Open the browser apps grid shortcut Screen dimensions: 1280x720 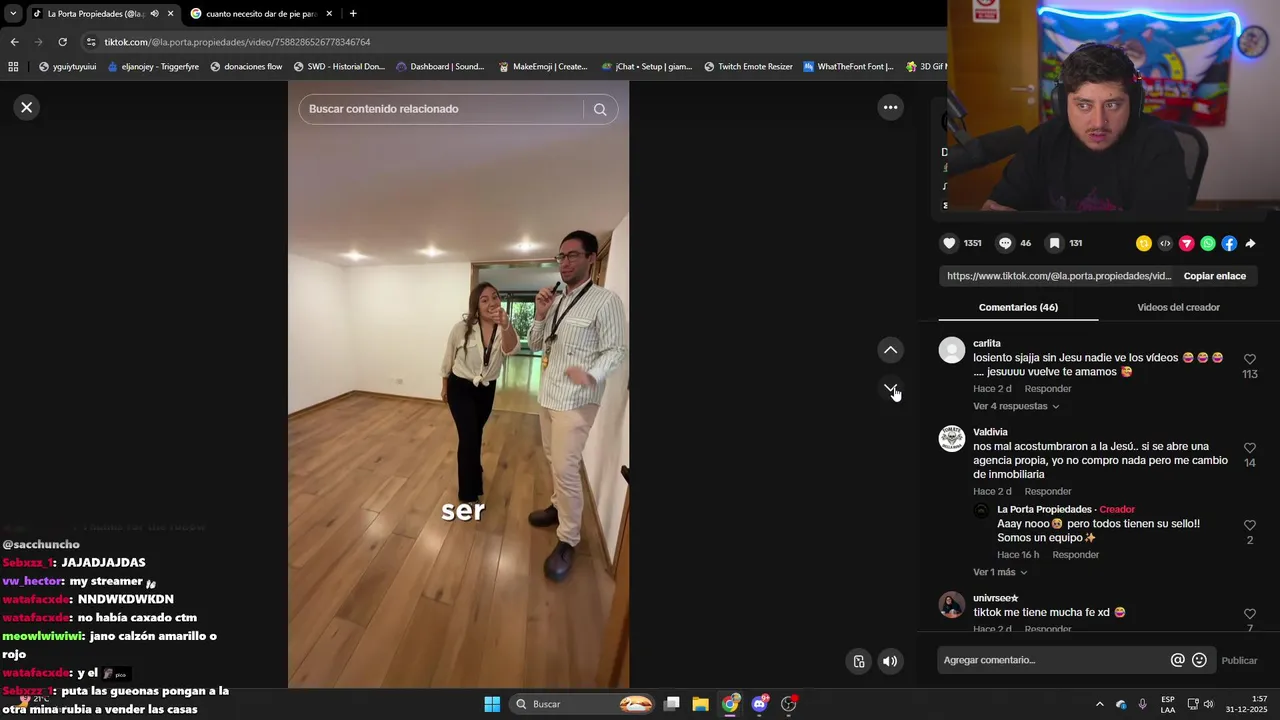13,67
